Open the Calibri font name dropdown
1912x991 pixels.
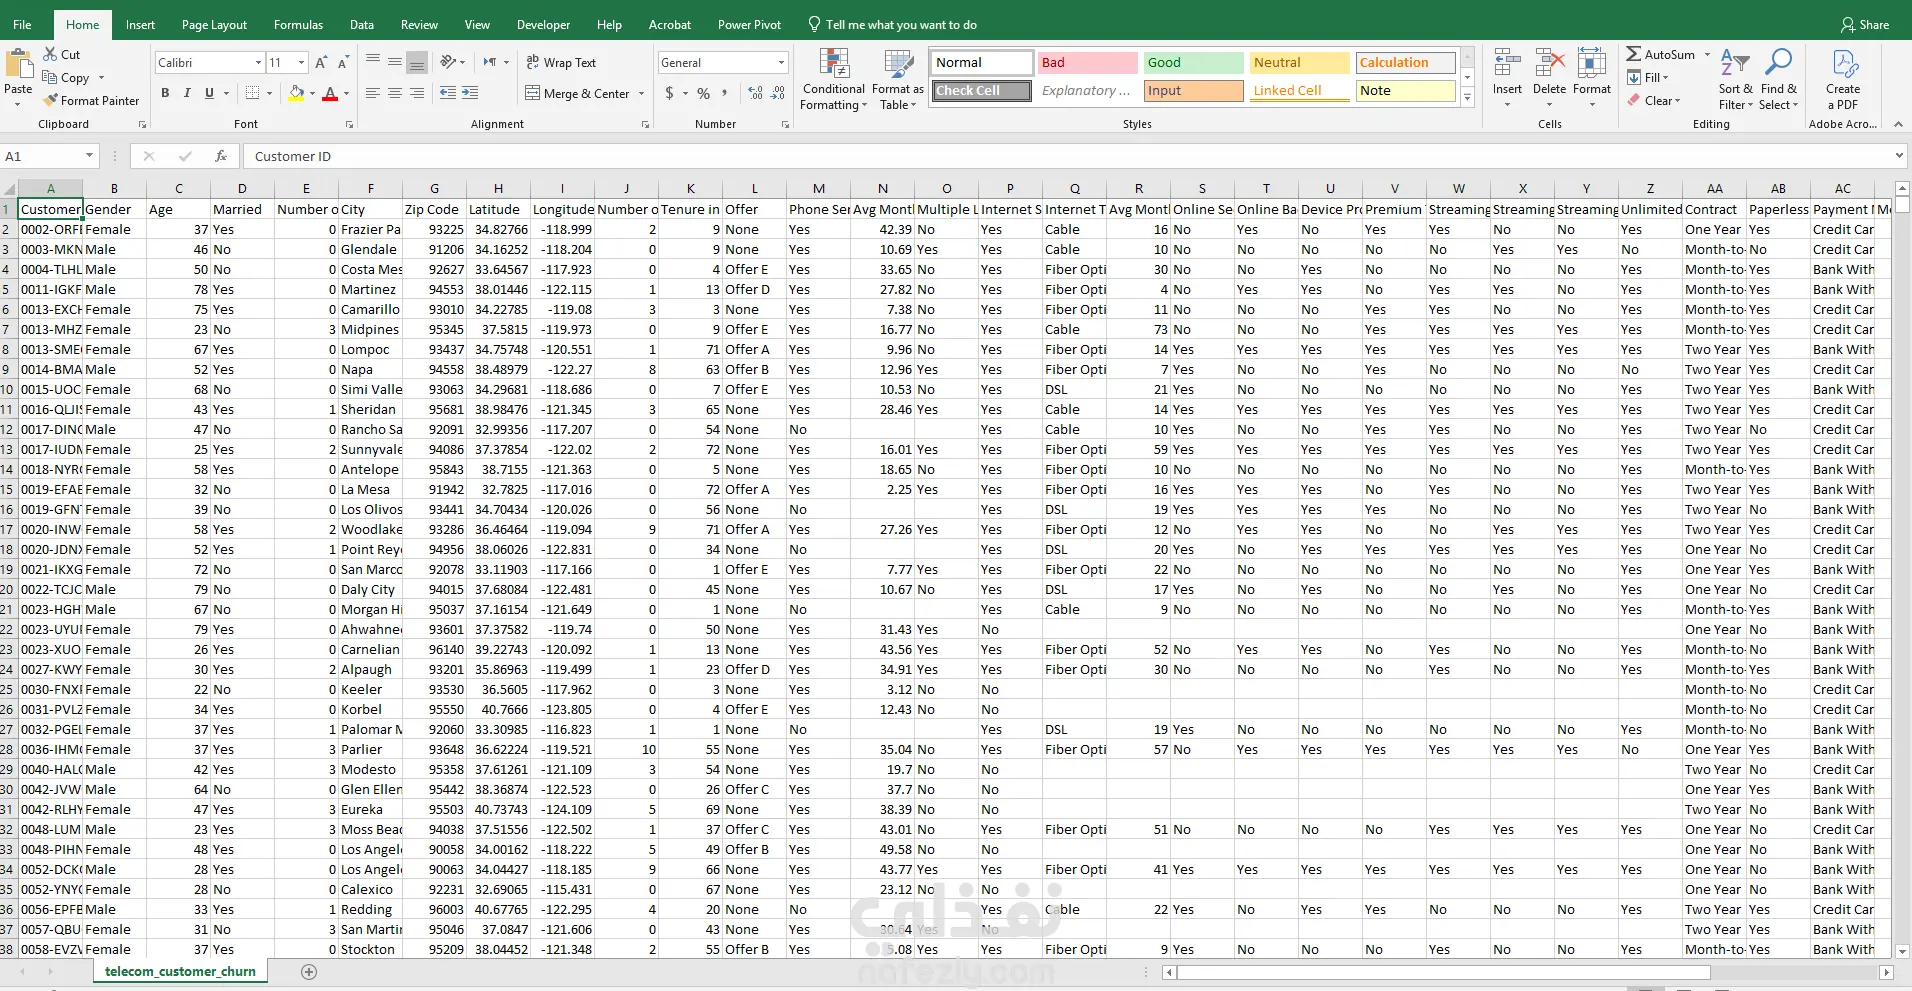[x=258, y=62]
